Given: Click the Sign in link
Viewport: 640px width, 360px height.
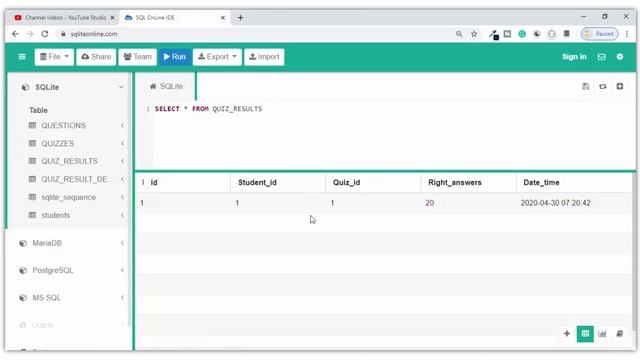Looking at the screenshot, I should [574, 57].
